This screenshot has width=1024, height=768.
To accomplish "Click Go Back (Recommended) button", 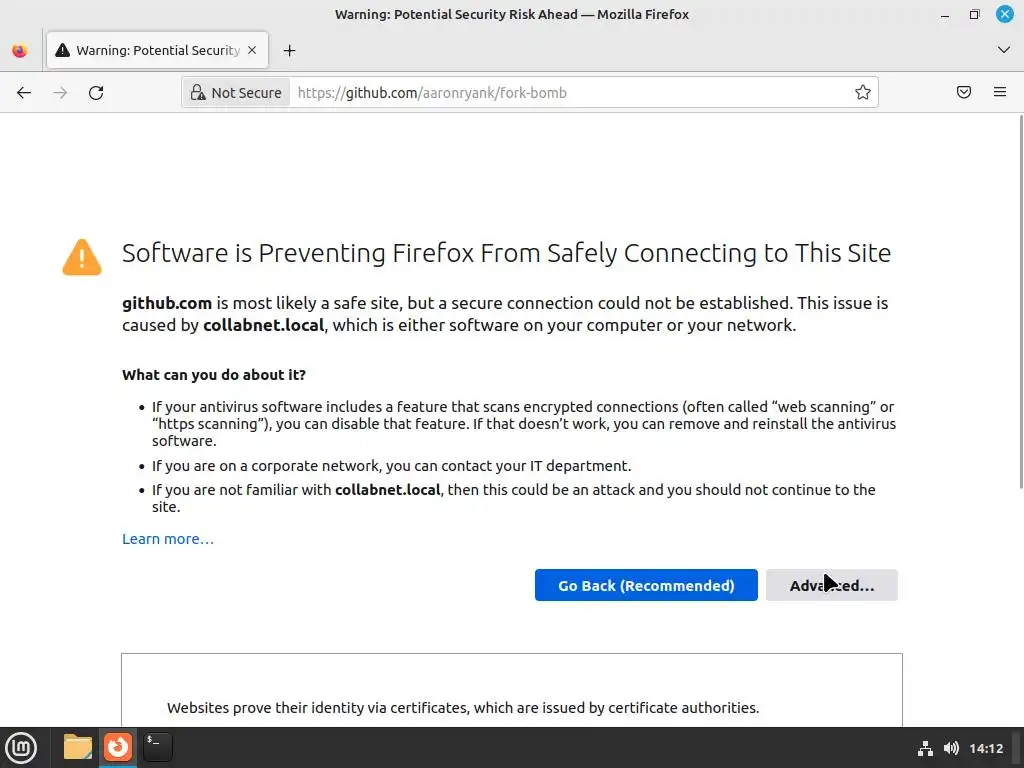I will 646,586.
